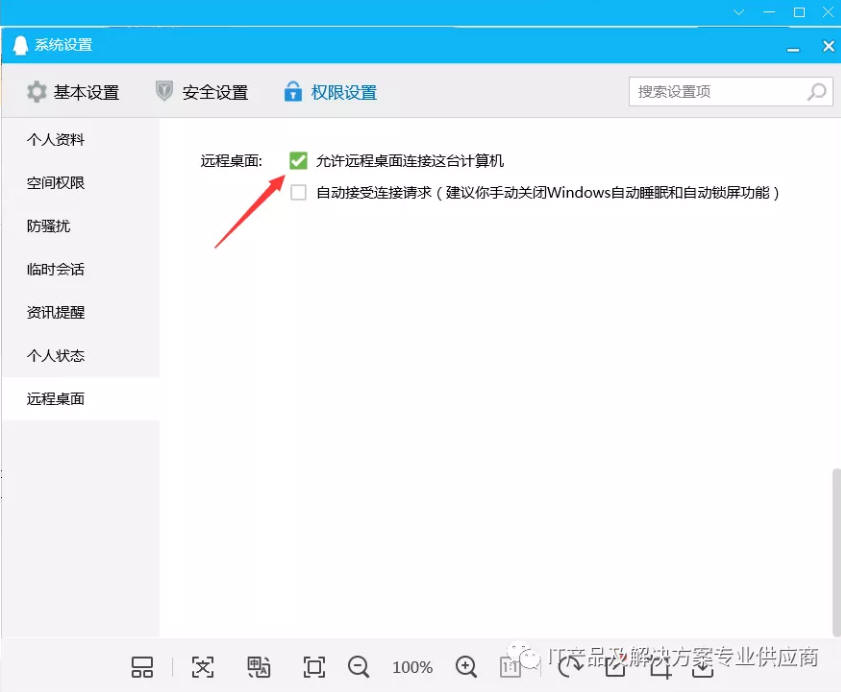Viewport: 841px width, 692px height.
Task: Zoom in with the plus magnifier
Action: coord(466,667)
